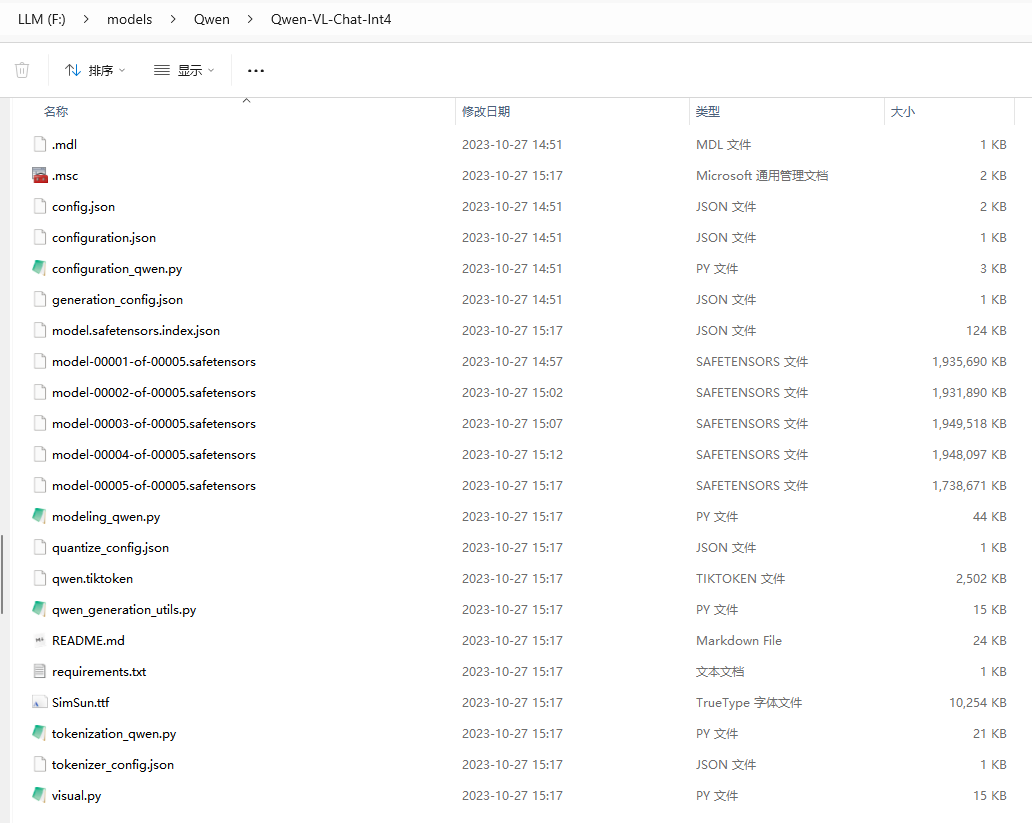Image resolution: width=1032 pixels, height=823 pixels.
Task: Open the 显示 view options dropdown
Action: 184,70
